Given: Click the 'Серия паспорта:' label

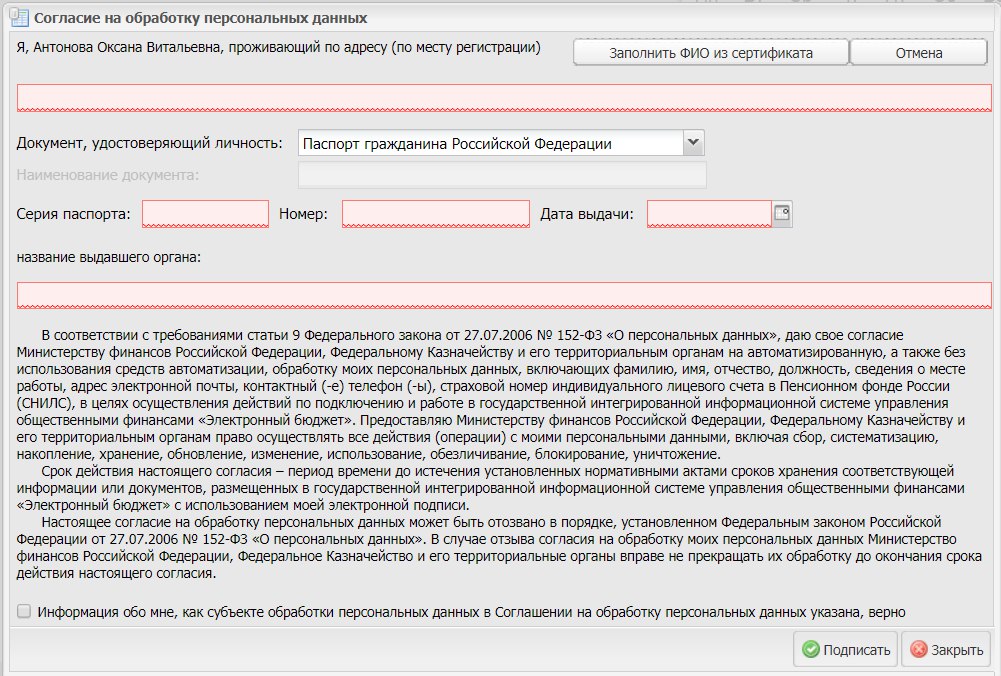Looking at the screenshot, I should coord(73,214).
